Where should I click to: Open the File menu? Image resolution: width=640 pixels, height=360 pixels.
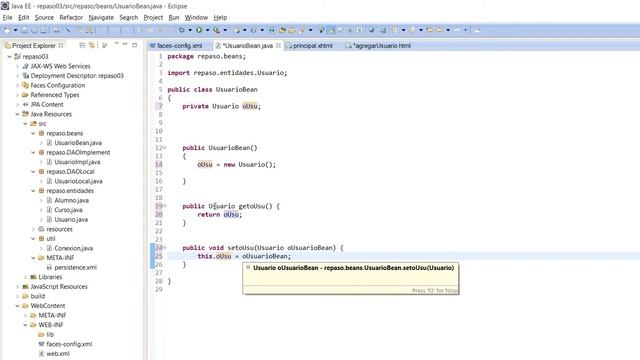(x=7, y=18)
